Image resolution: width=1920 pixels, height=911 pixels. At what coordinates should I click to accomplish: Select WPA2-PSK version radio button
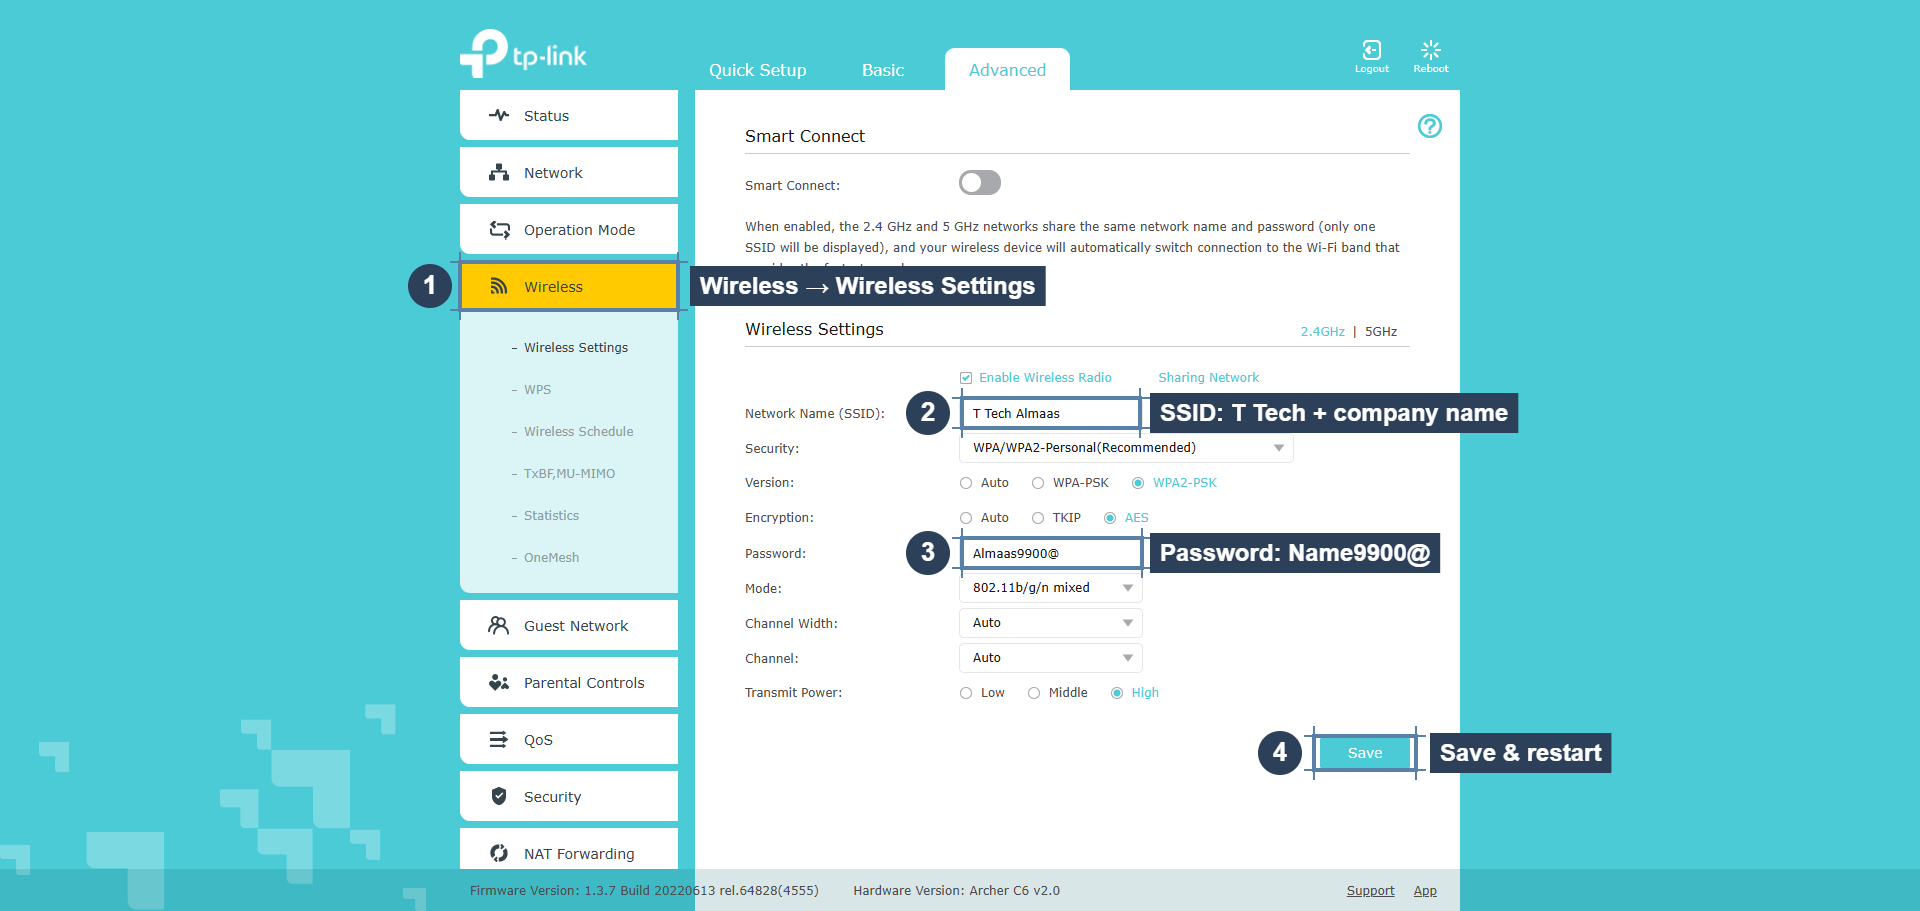click(1138, 483)
